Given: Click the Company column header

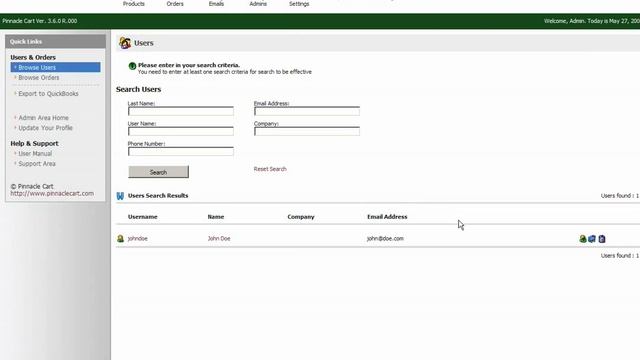Looking at the screenshot, I should pyautogui.click(x=301, y=217).
